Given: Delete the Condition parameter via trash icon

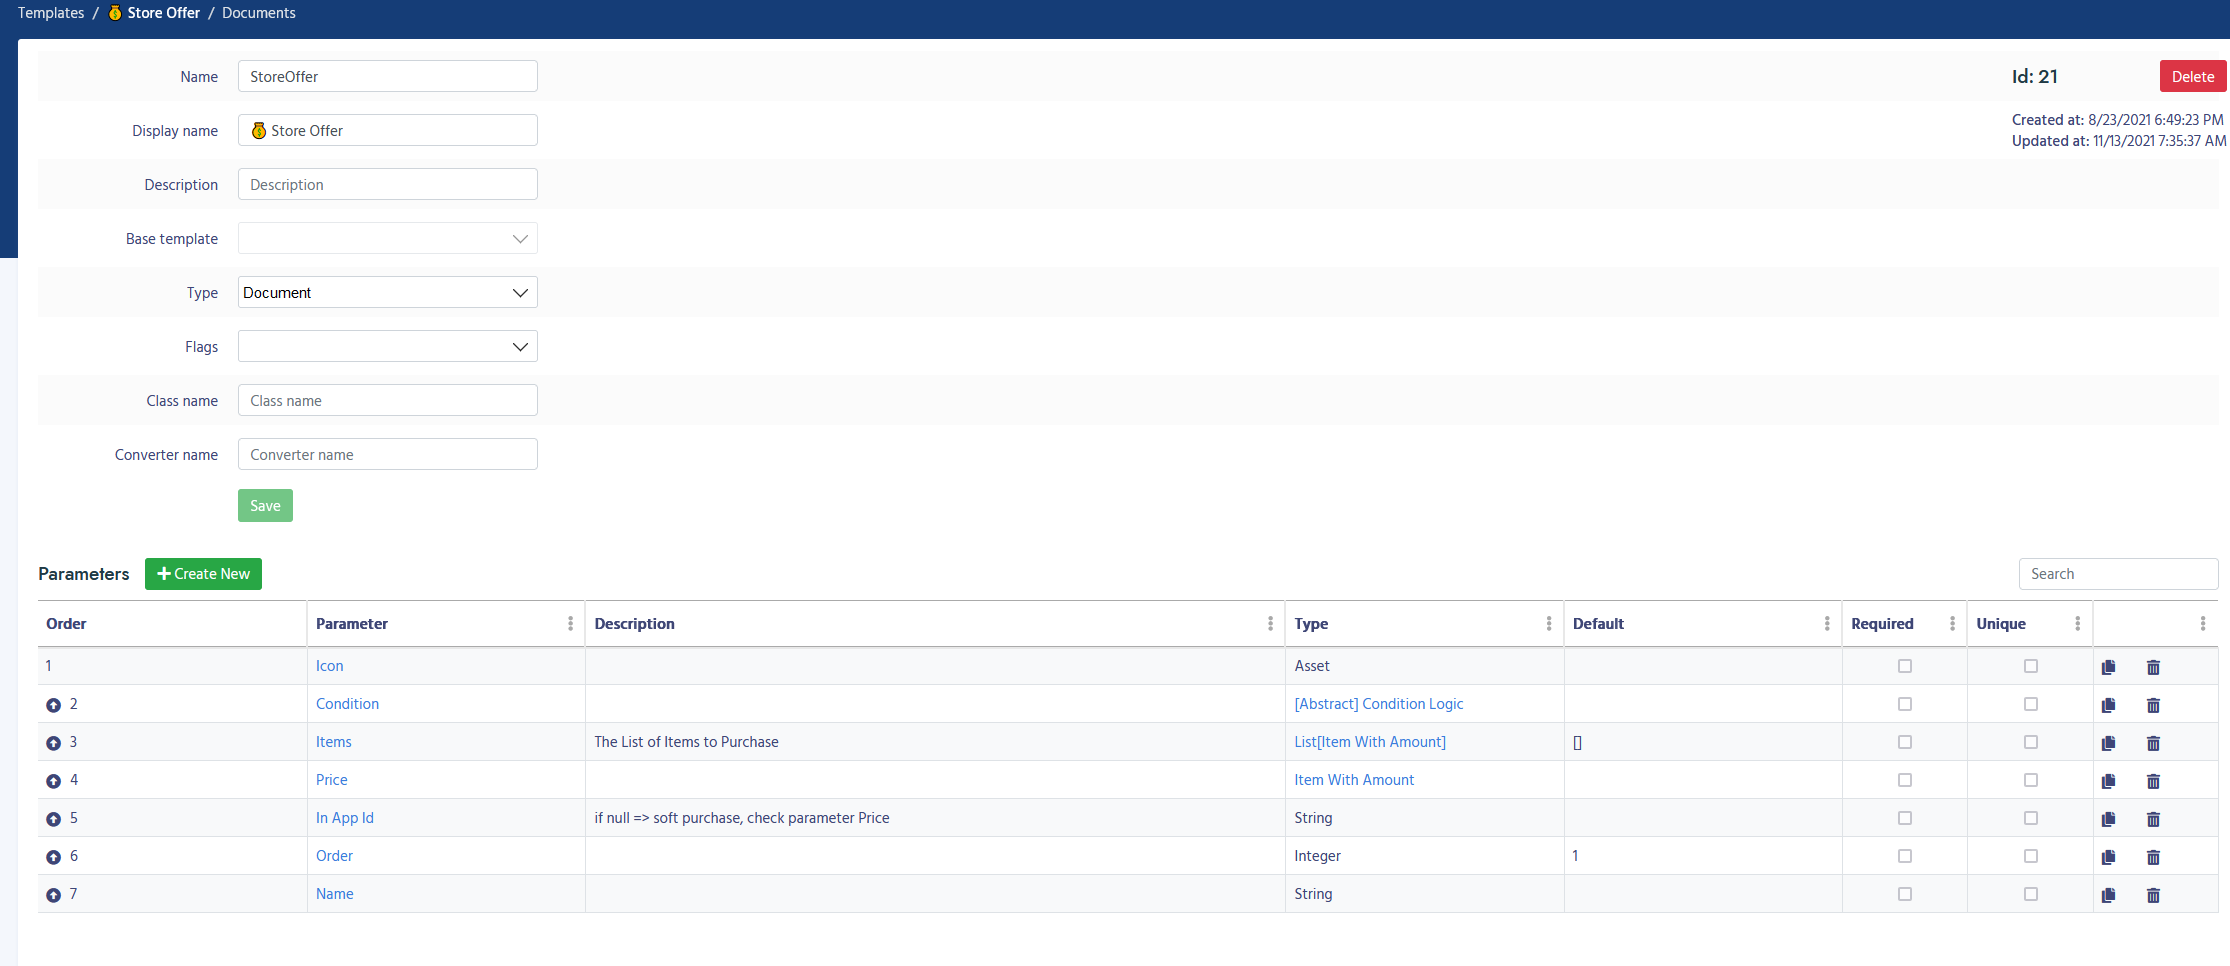Looking at the screenshot, I should tap(2153, 705).
